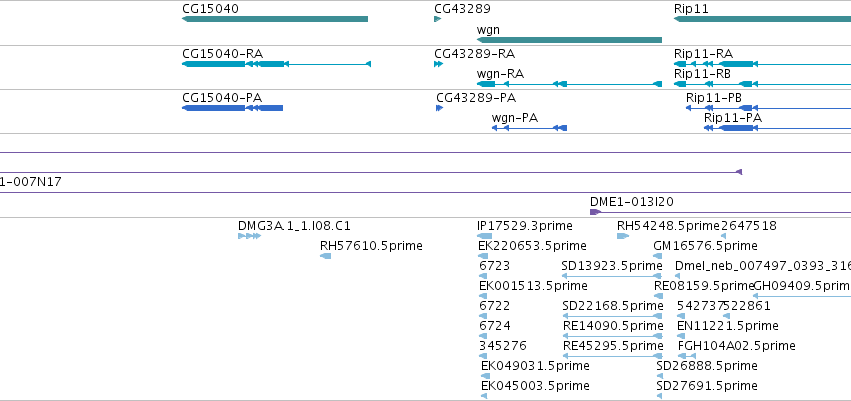Click the DMG3A.1_1.I08.C1 feature
851x401 pixels.
click(250, 236)
